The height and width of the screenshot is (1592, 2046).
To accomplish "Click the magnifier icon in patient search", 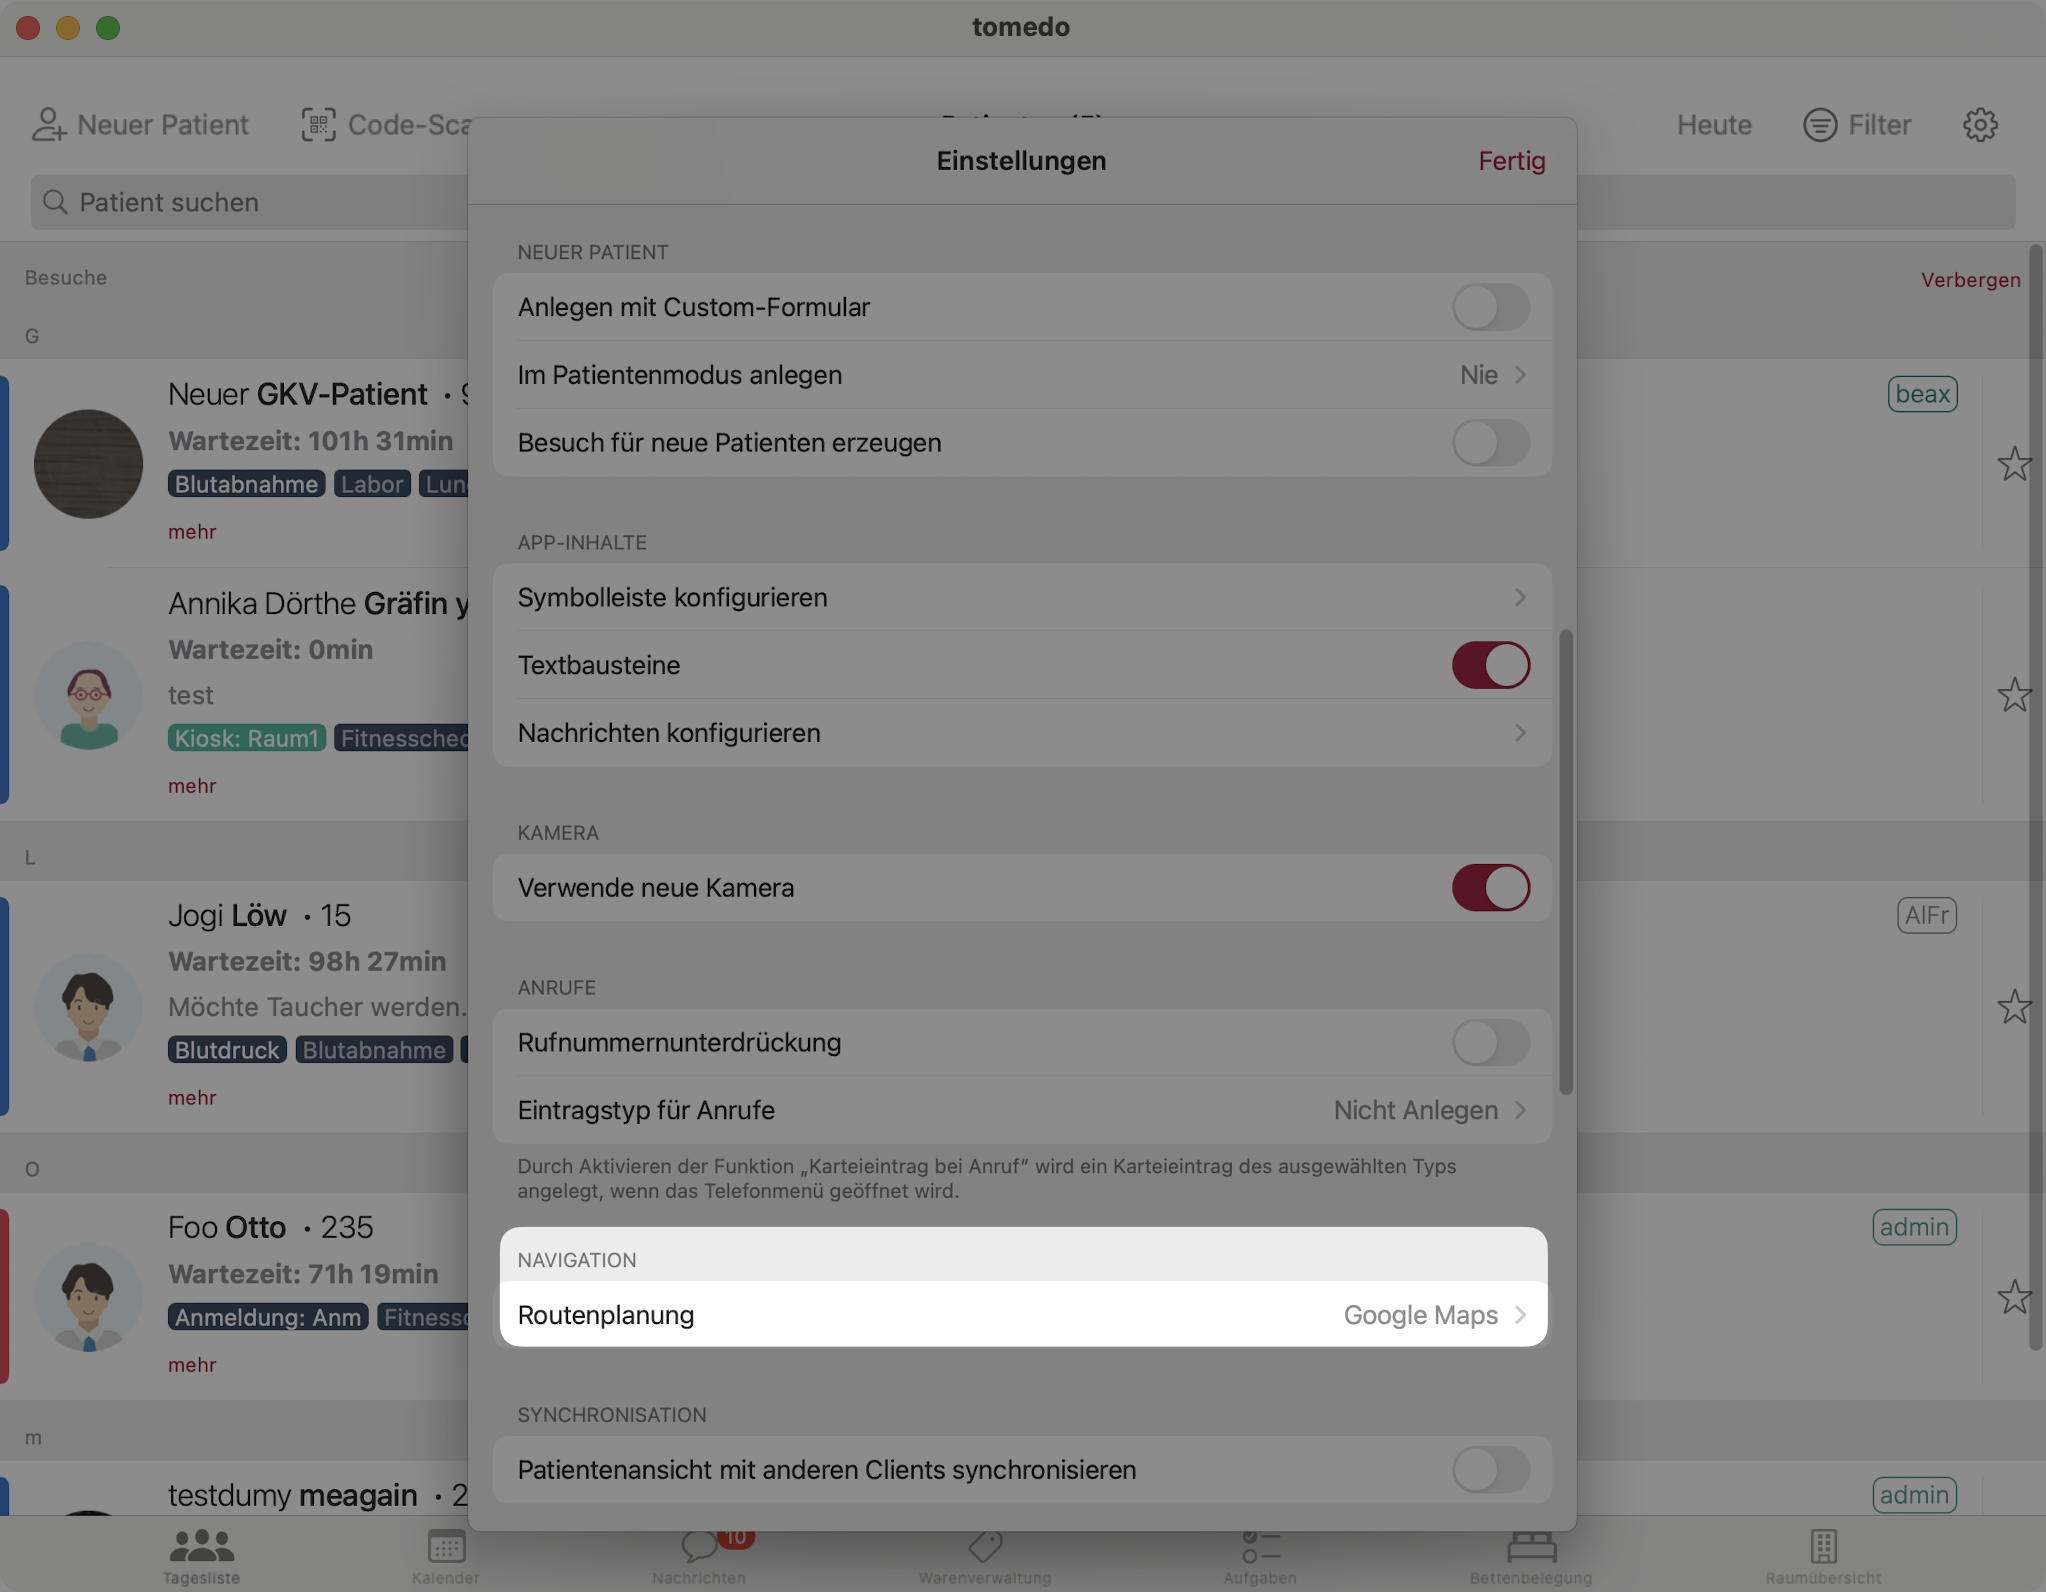I will (x=56, y=202).
